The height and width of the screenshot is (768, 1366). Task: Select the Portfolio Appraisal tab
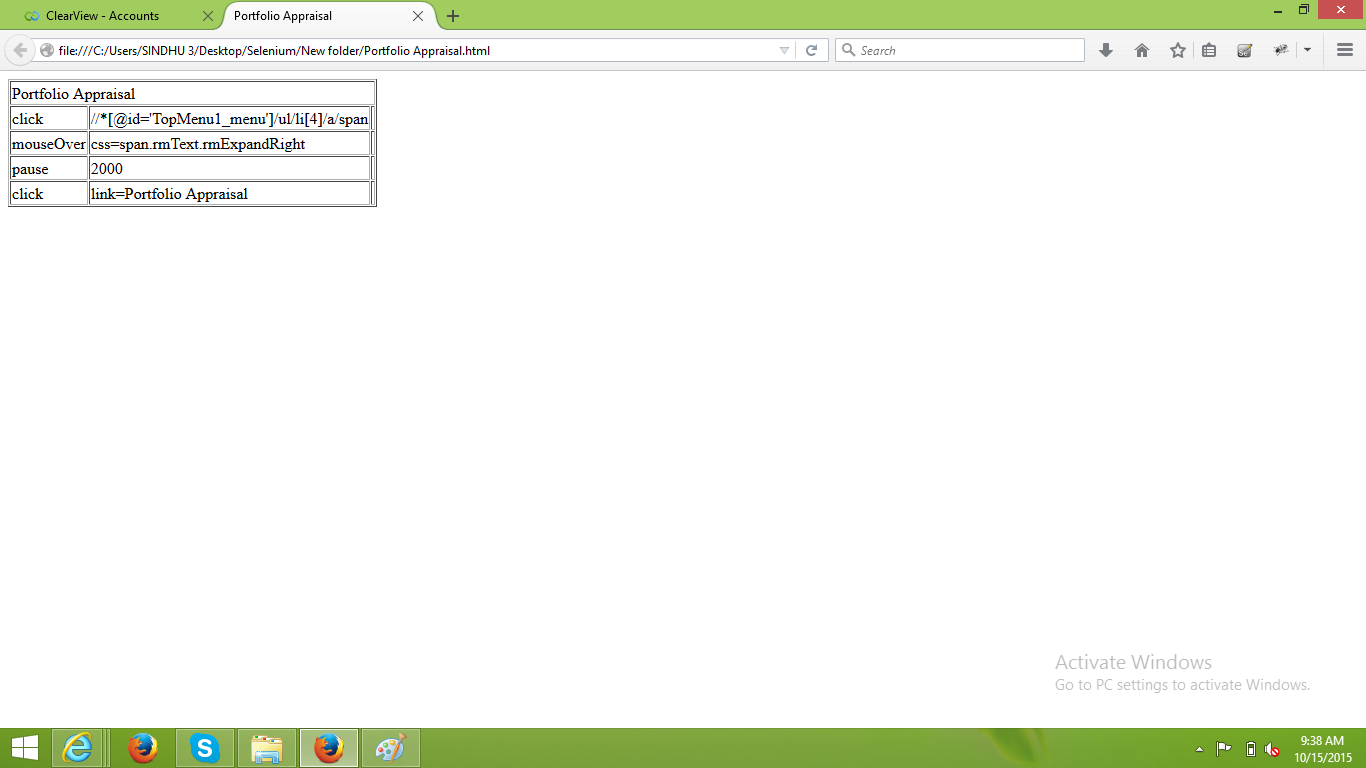coord(283,16)
